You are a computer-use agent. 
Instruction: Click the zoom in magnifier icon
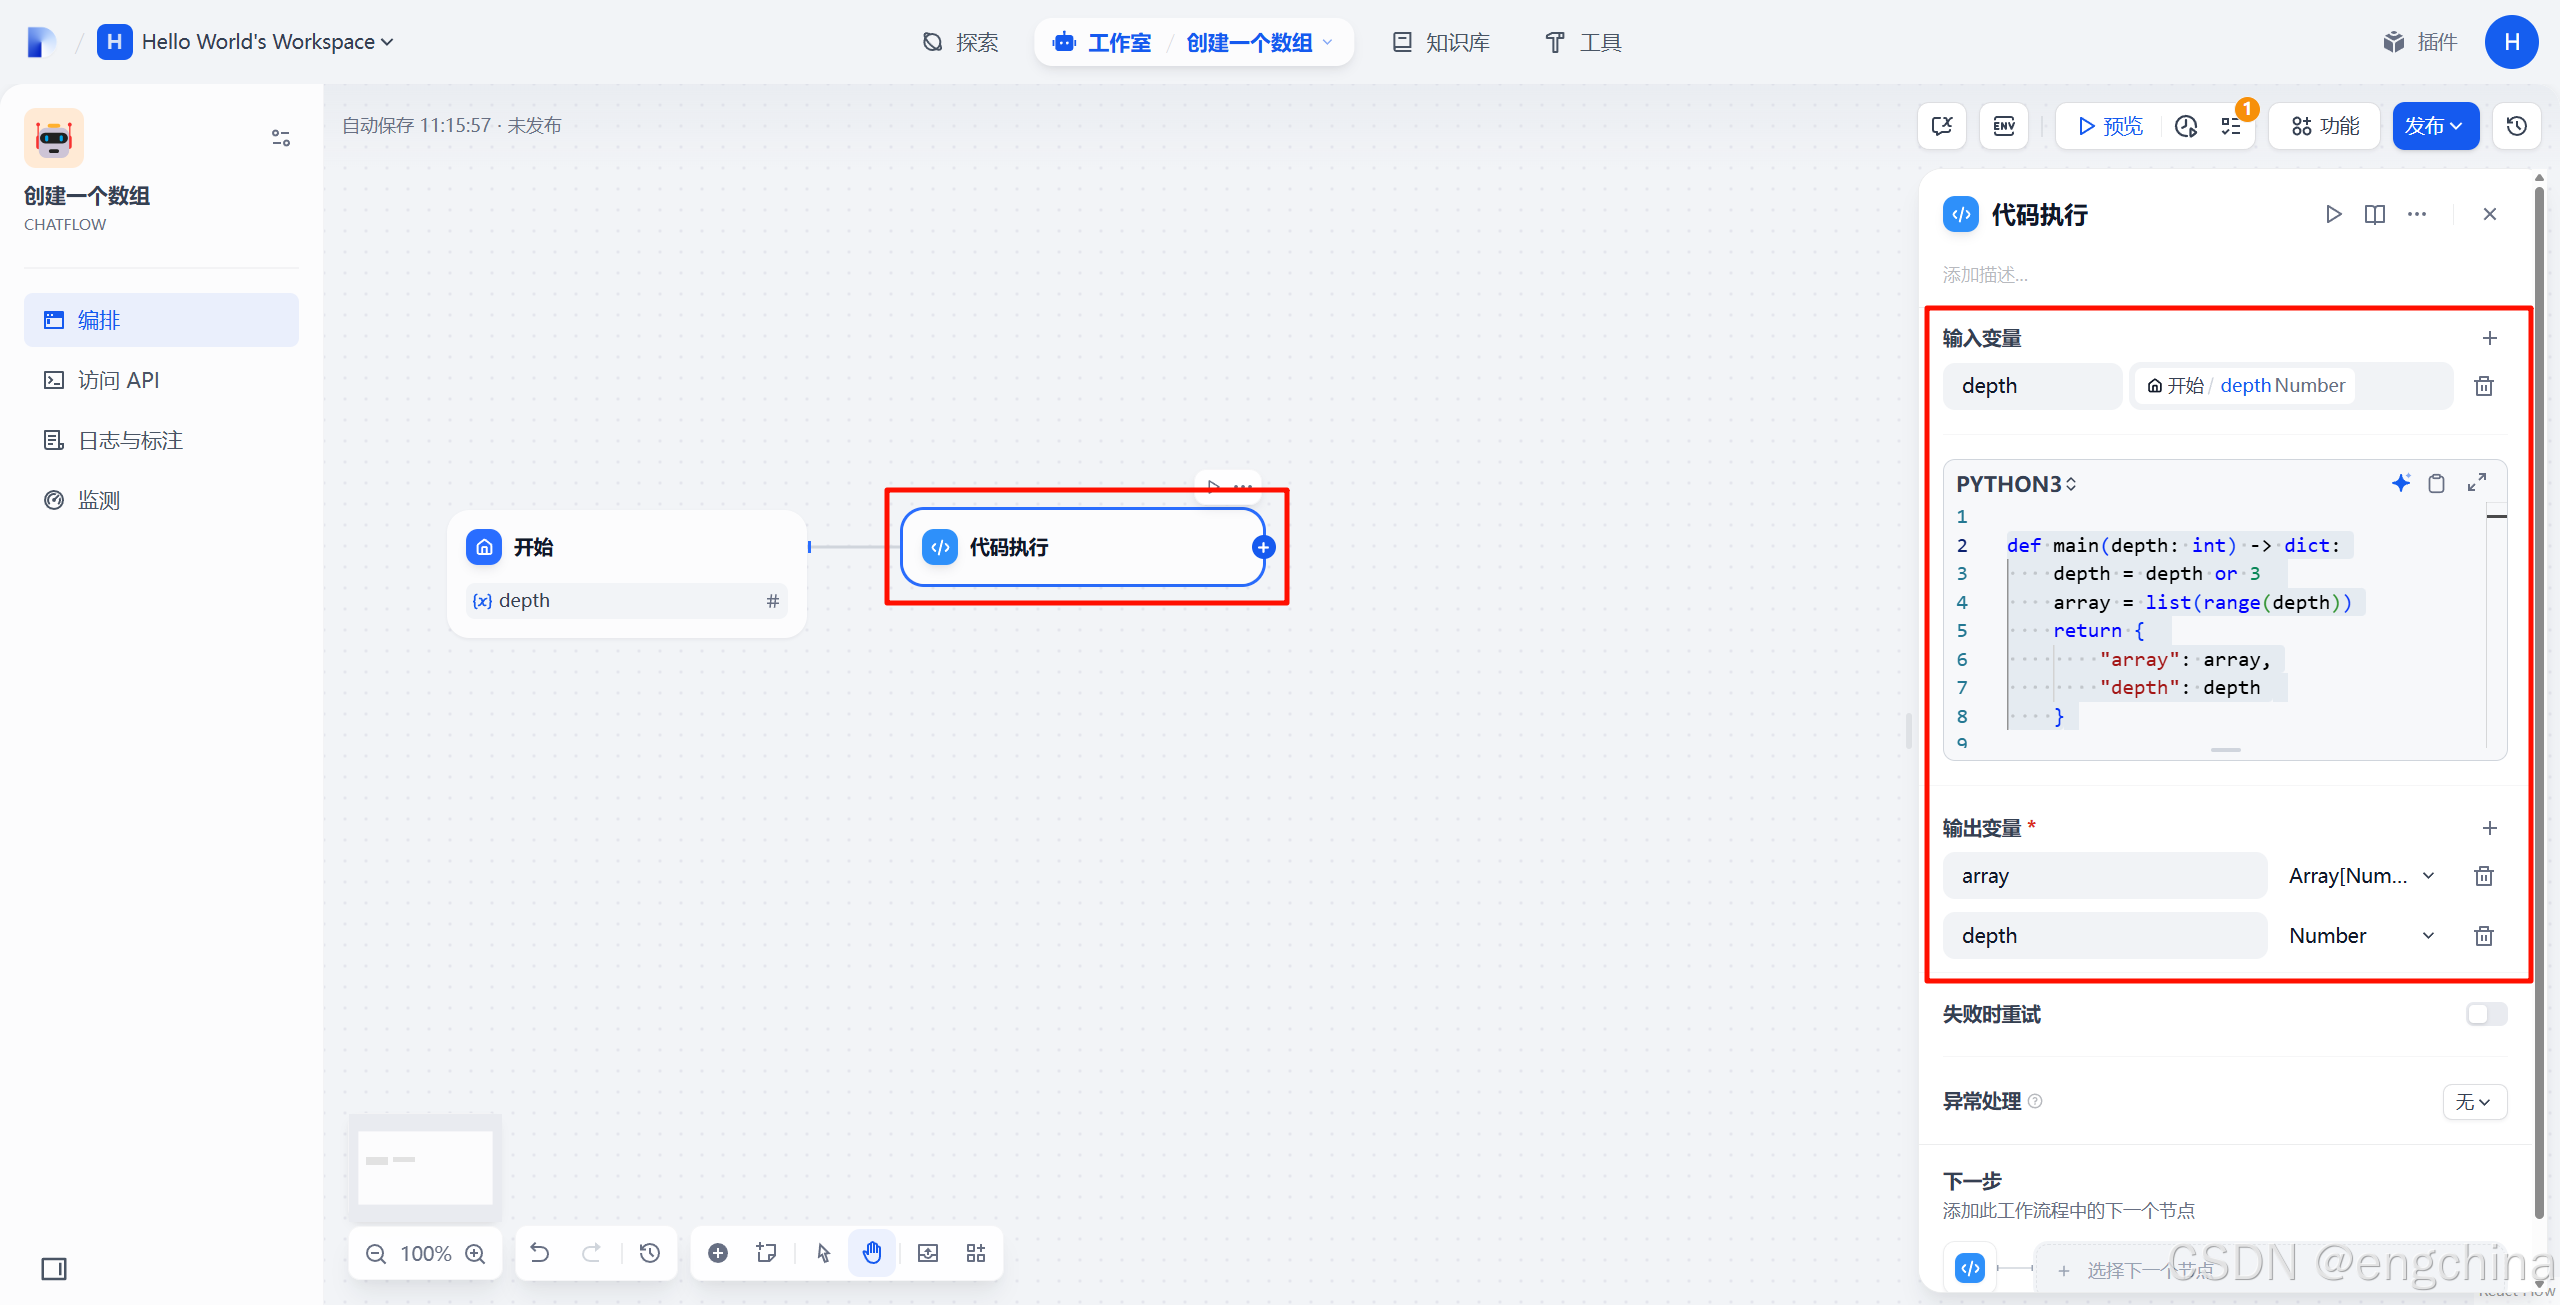click(476, 1253)
